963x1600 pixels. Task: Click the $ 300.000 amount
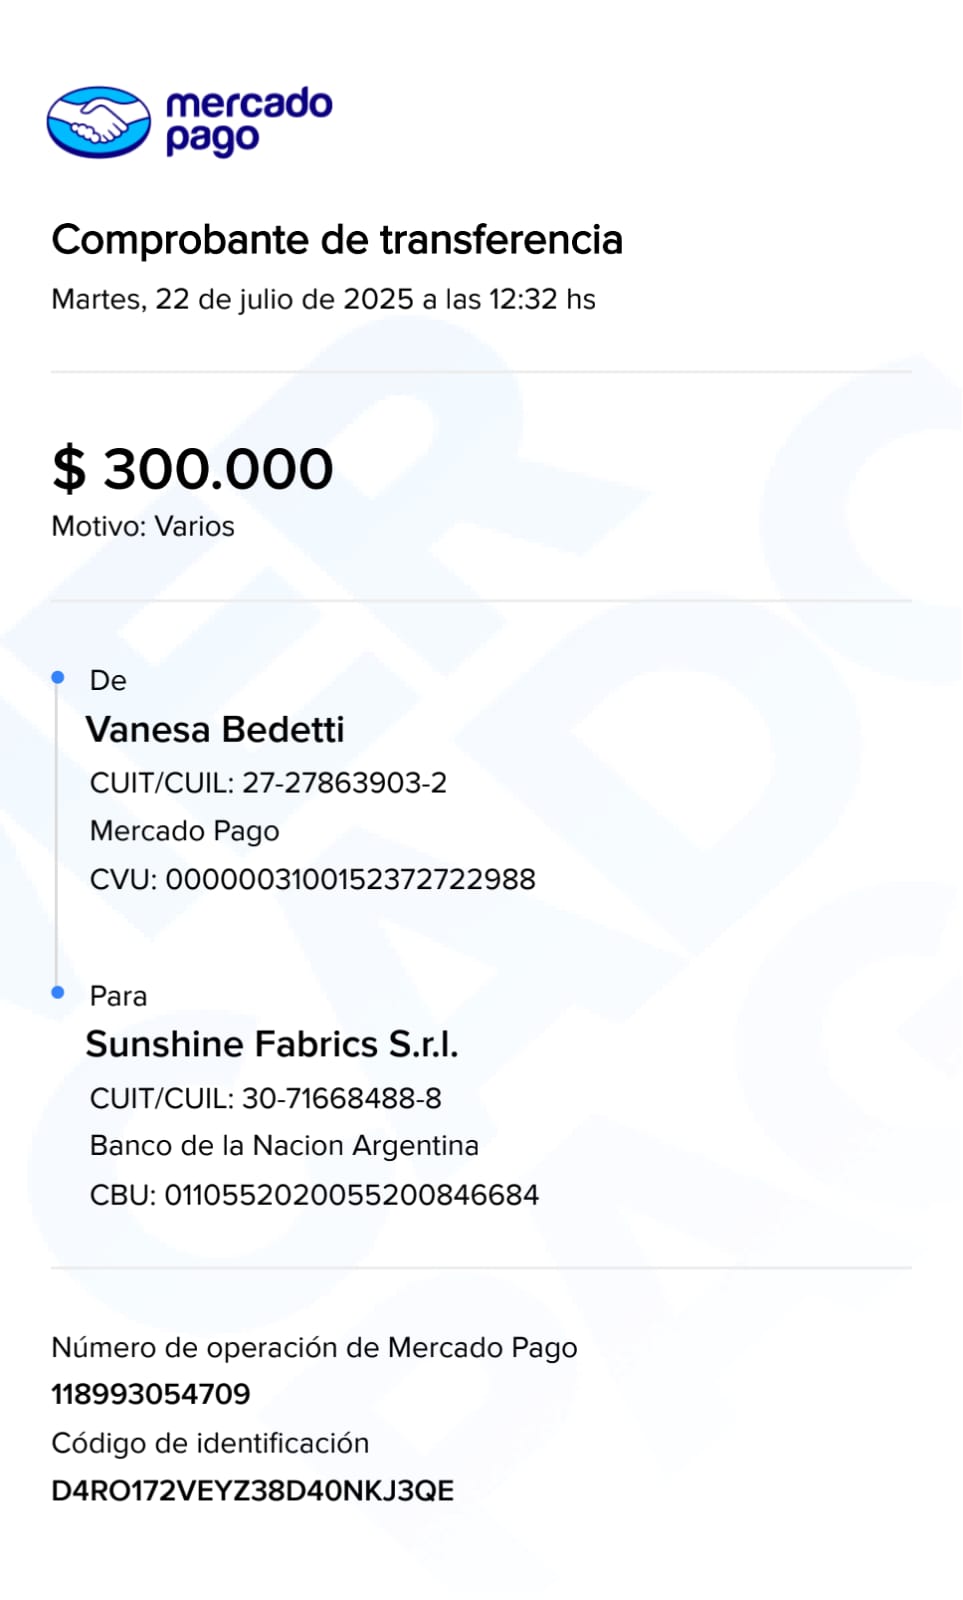tap(193, 469)
